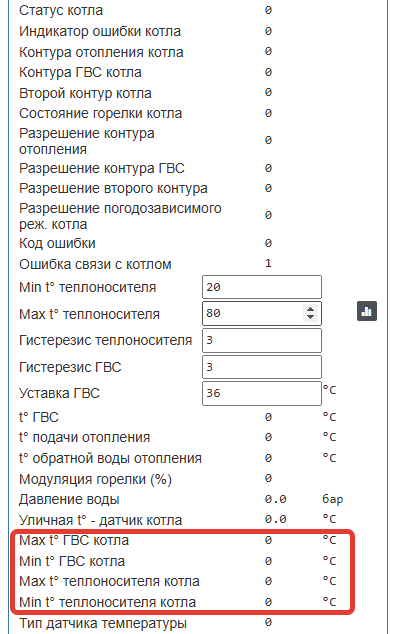The height and width of the screenshot is (634, 394).
Task: Select the Гистерезис теплоносителя input field
Action: [x=262, y=340]
